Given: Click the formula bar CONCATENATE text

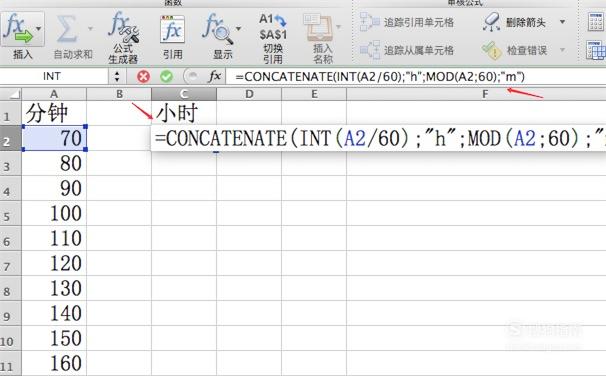Looking at the screenshot, I should (x=380, y=77).
